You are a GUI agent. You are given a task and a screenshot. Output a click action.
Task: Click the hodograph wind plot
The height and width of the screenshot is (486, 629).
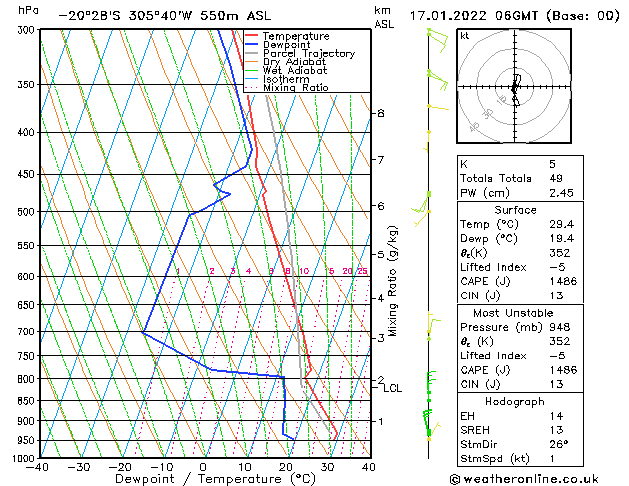pyautogui.click(x=514, y=86)
